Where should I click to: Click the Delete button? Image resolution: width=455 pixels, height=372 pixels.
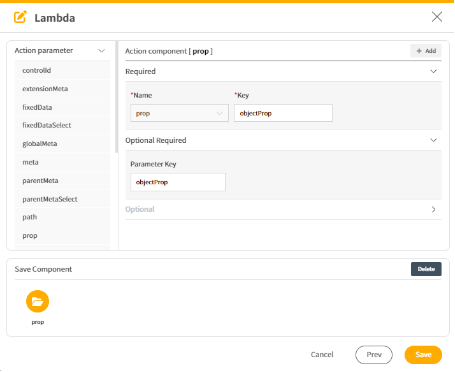[x=426, y=269]
